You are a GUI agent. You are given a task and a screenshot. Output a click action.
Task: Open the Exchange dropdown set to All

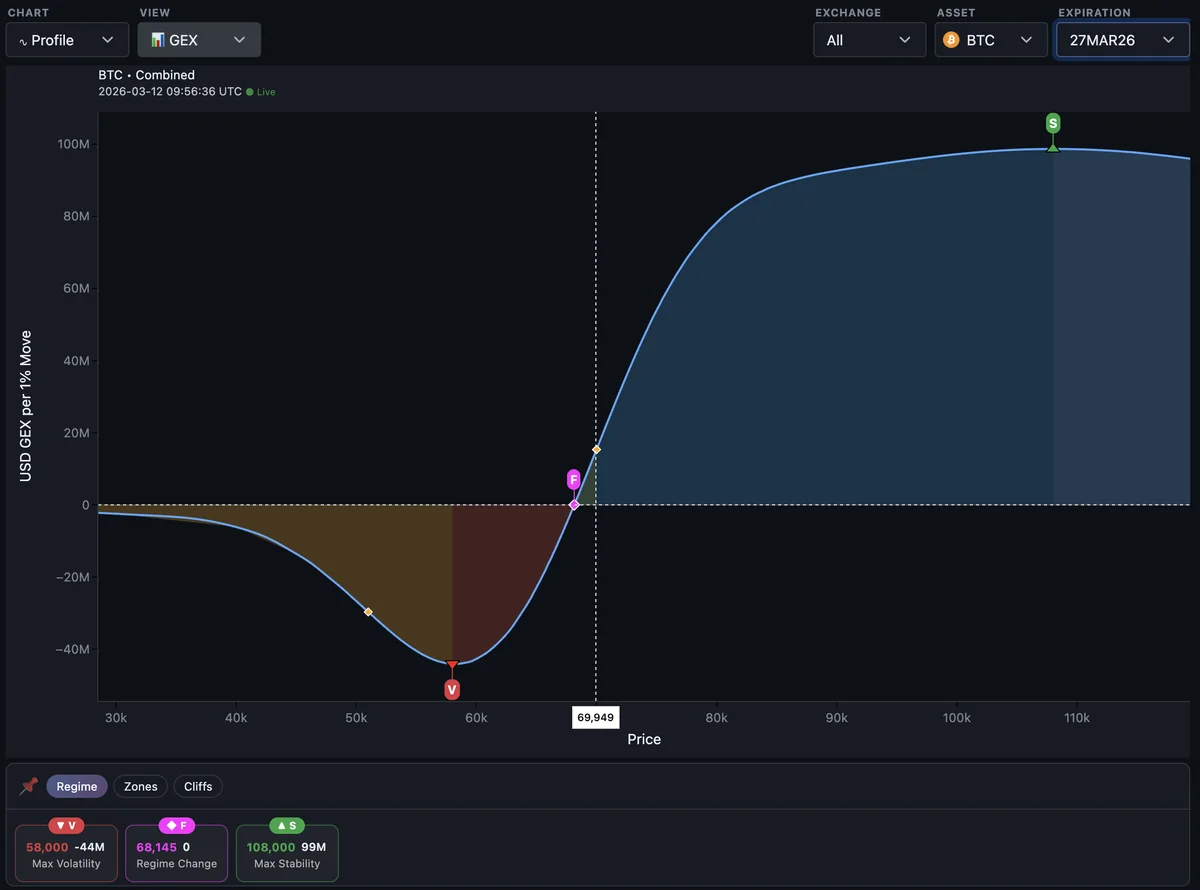[869, 40]
